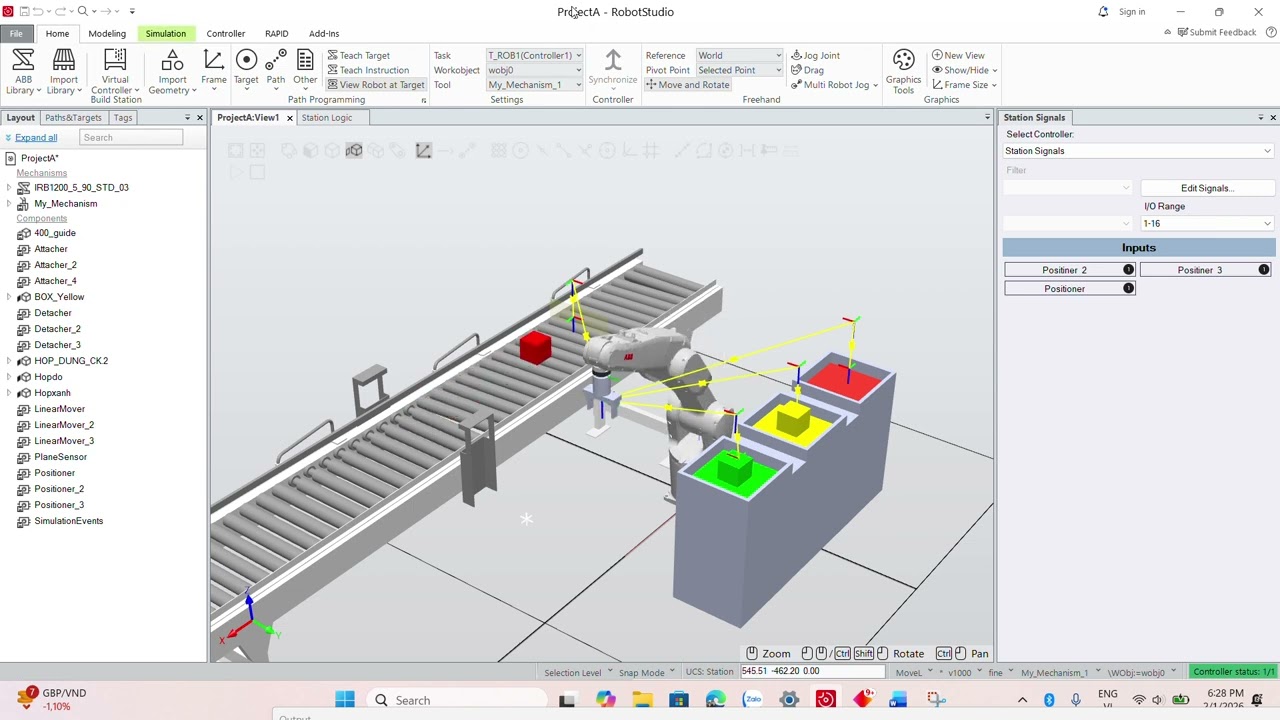Switch to the Modeling ribbon tab
Screen dimensions: 1280x720
coord(107,34)
